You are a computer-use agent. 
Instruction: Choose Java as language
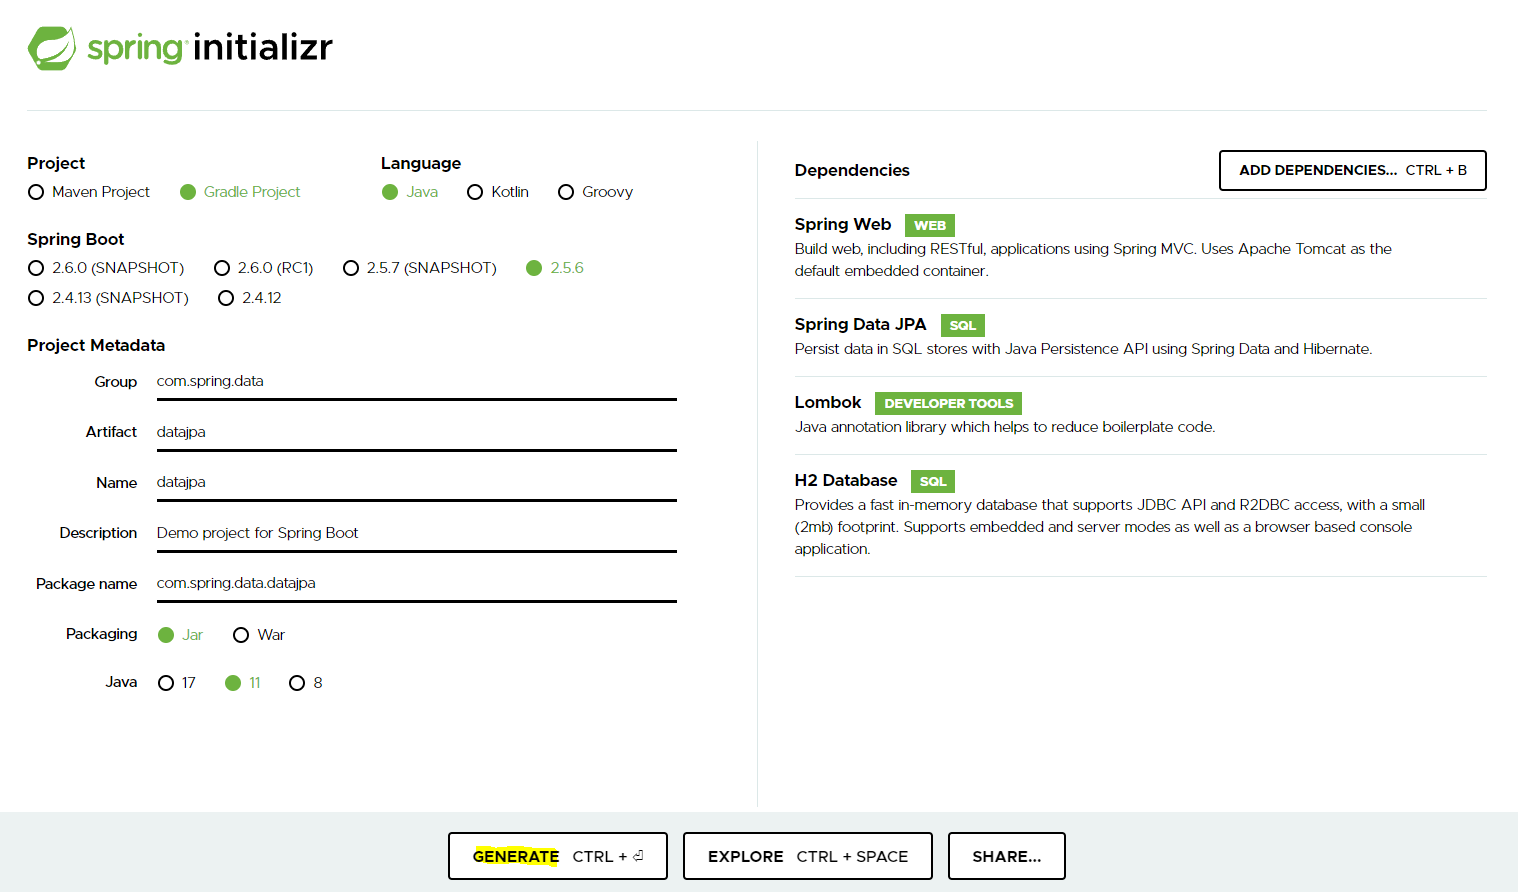tap(410, 192)
